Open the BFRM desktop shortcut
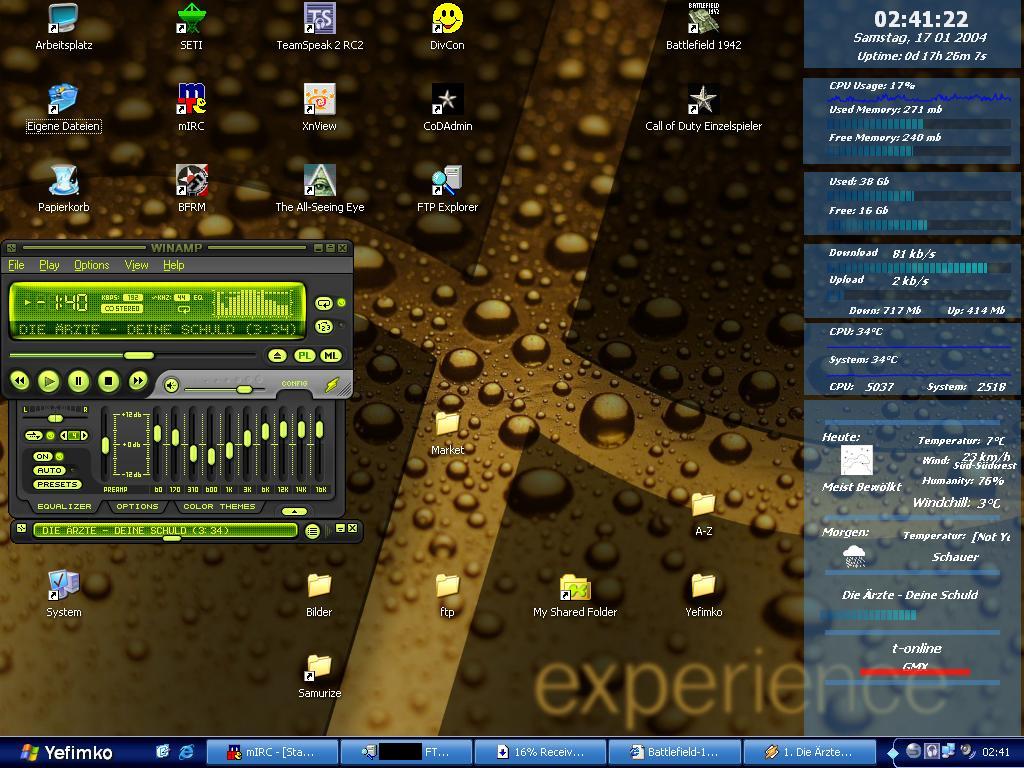This screenshot has height=768, width=1024. click(x=191, y=190)
